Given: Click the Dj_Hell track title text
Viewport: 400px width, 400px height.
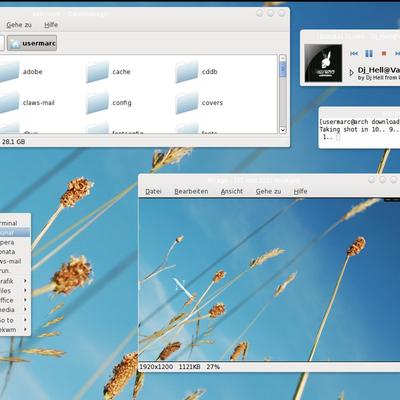Looking at the screenshot, I should click(379, 70).
